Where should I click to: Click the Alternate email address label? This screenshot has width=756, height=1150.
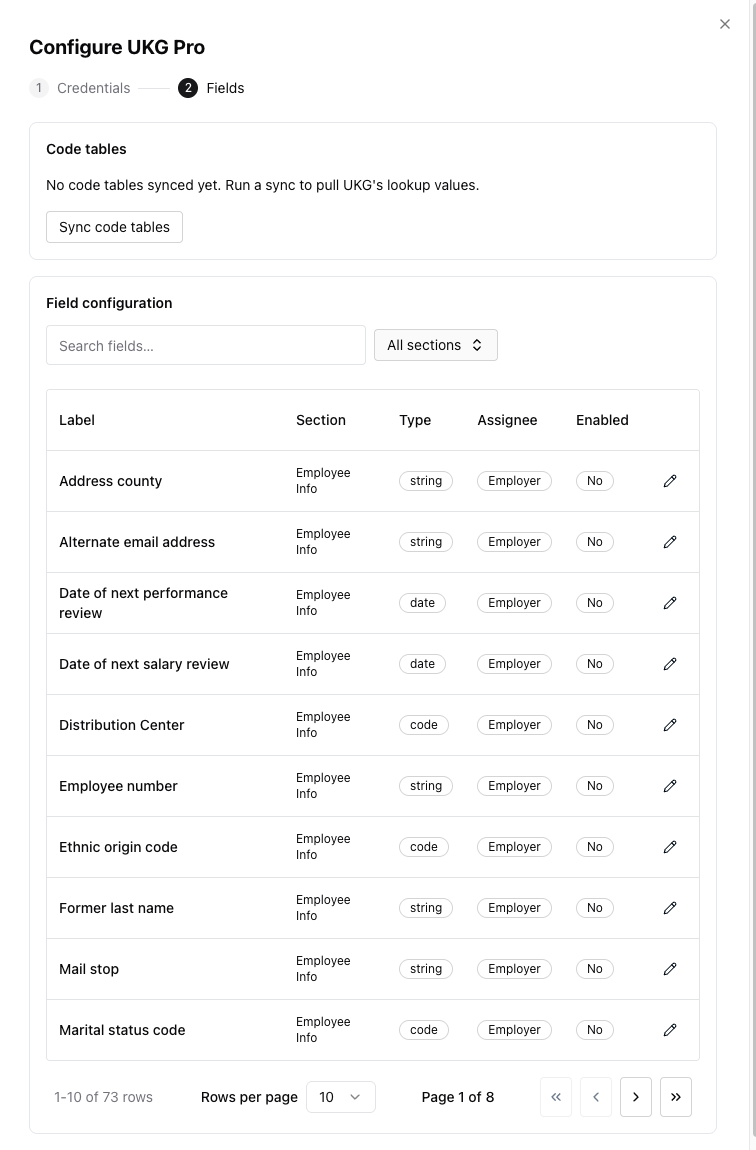pos(137,542)
